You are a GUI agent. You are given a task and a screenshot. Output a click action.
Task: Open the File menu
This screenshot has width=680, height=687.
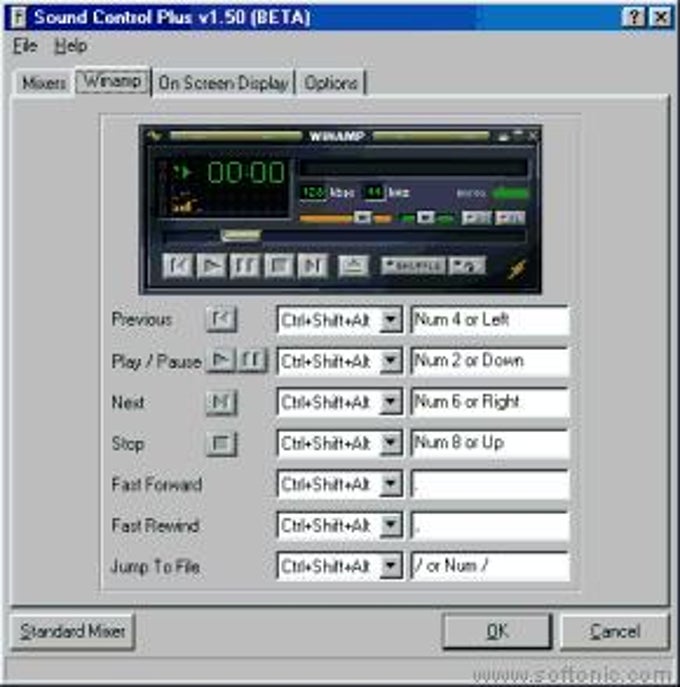click(25, 46)
